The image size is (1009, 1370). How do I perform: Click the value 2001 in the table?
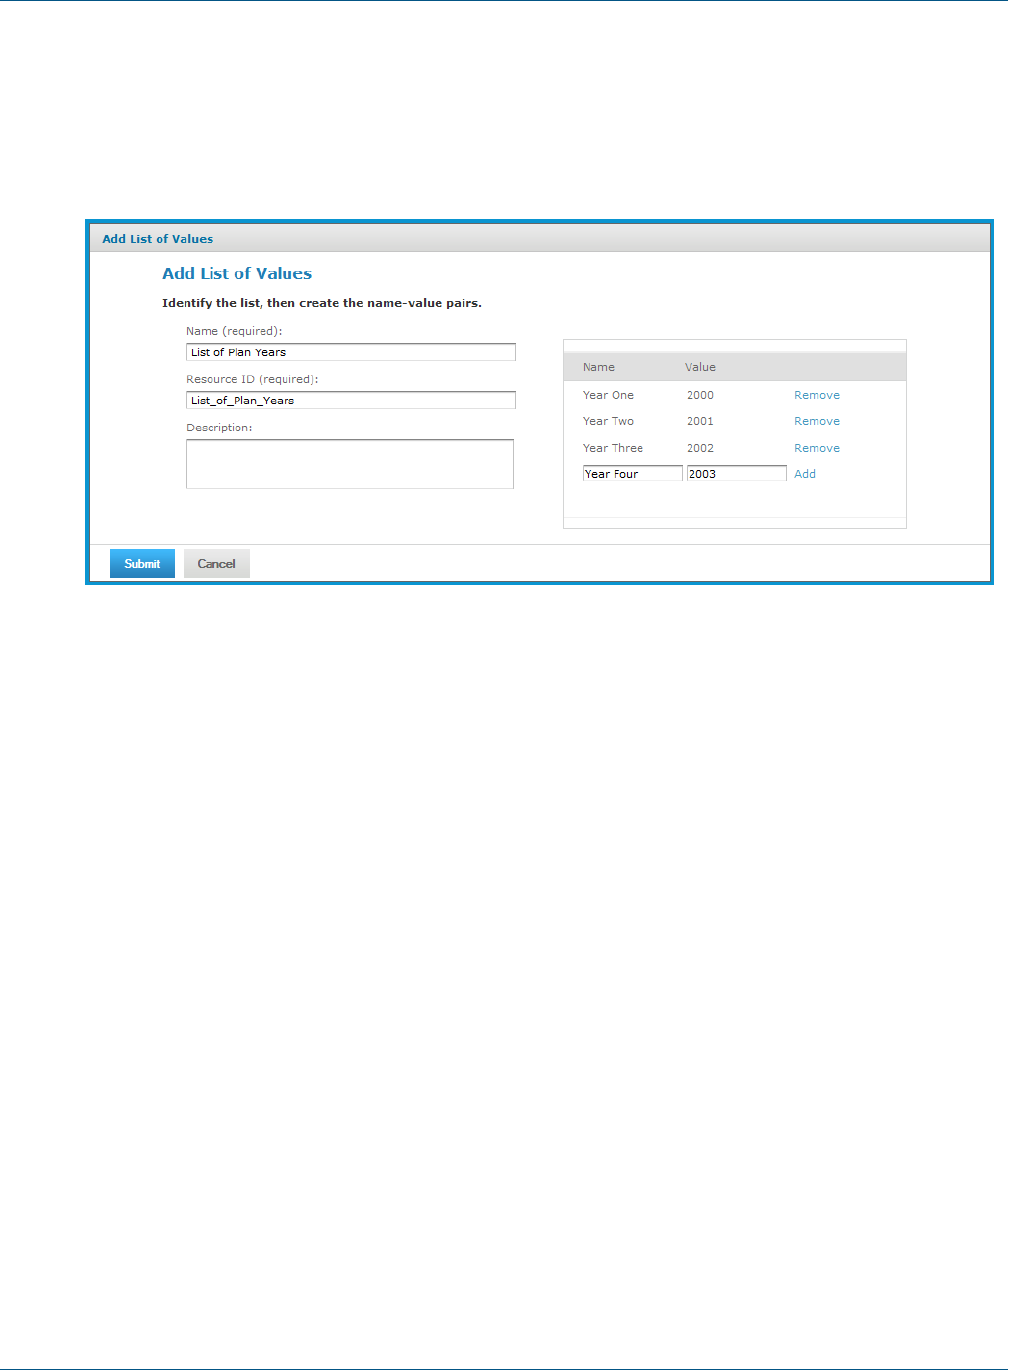[x=700, y=421]
